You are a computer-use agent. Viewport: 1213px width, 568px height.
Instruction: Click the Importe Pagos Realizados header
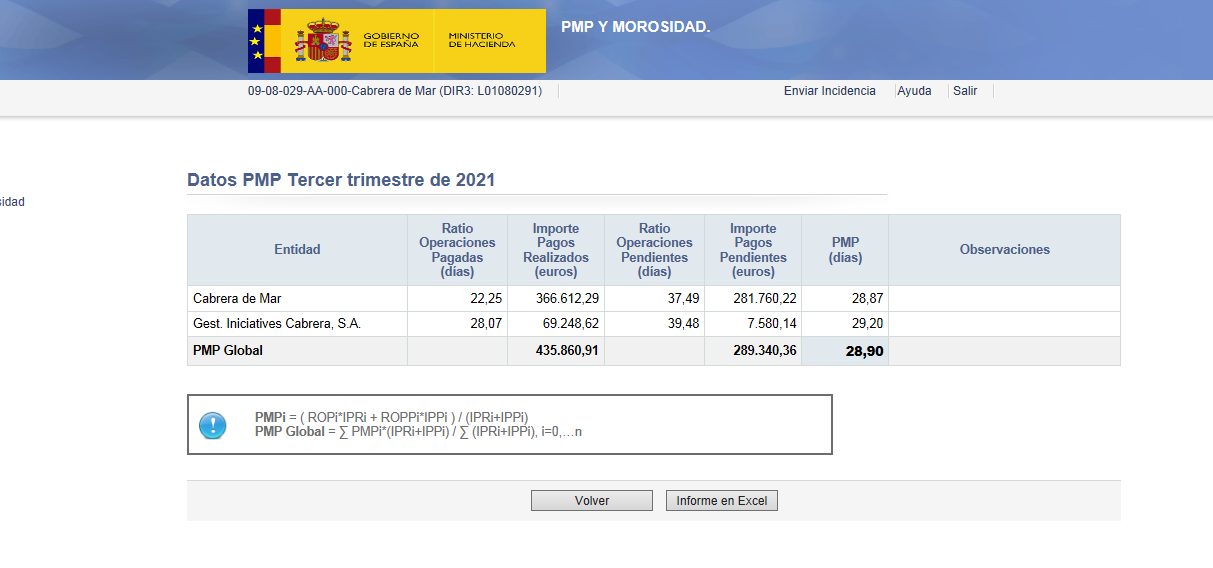556,250
